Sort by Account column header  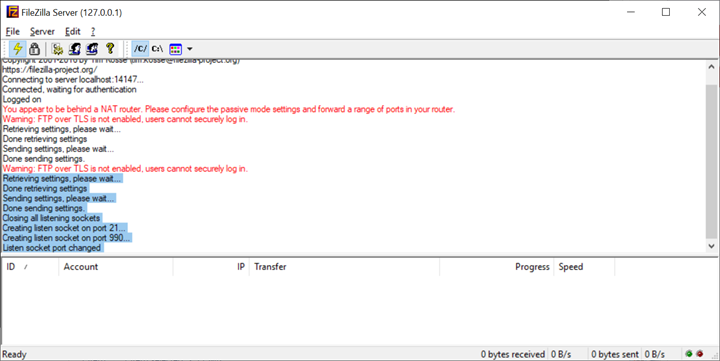pos(116,267)
